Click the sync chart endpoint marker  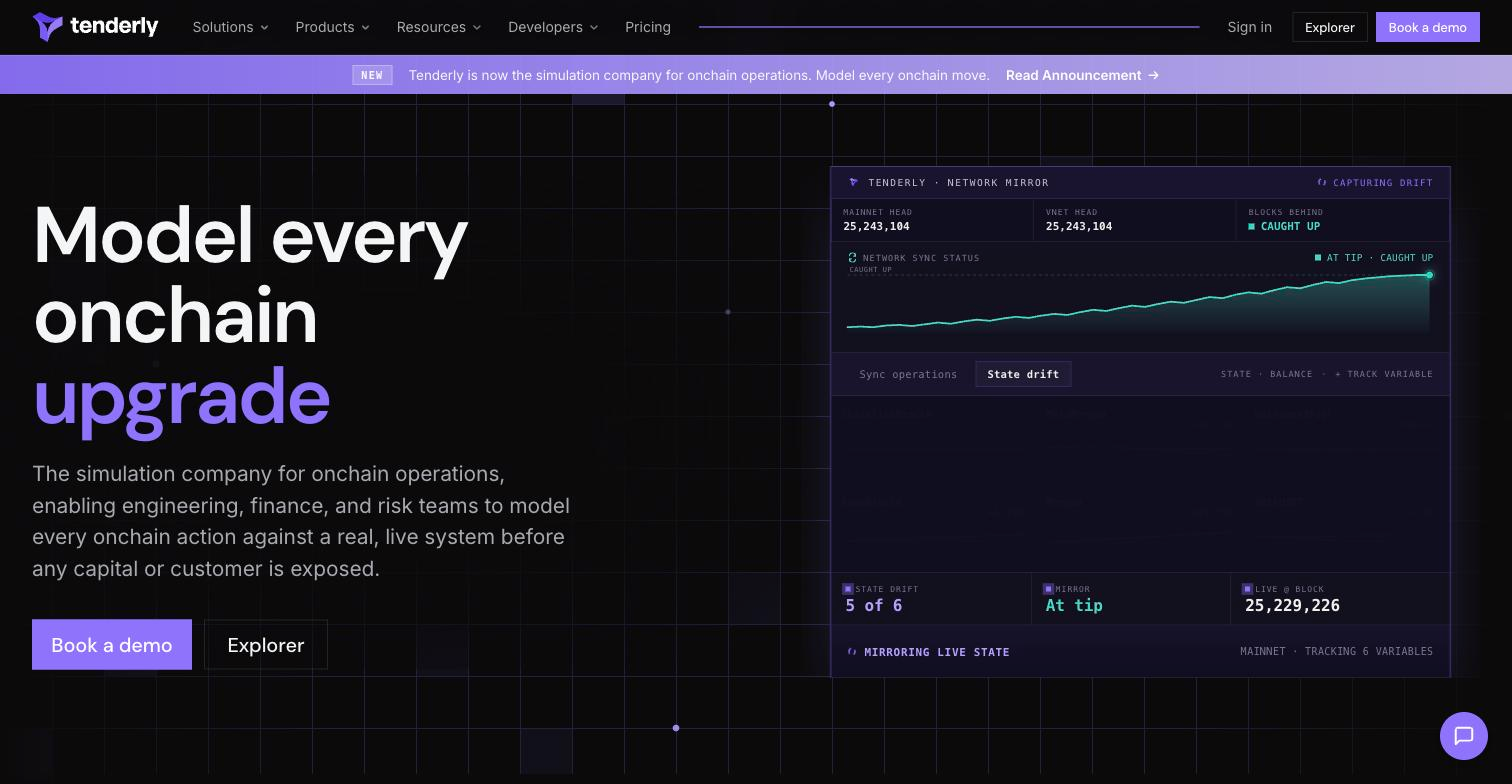(x=1429, y=275)
